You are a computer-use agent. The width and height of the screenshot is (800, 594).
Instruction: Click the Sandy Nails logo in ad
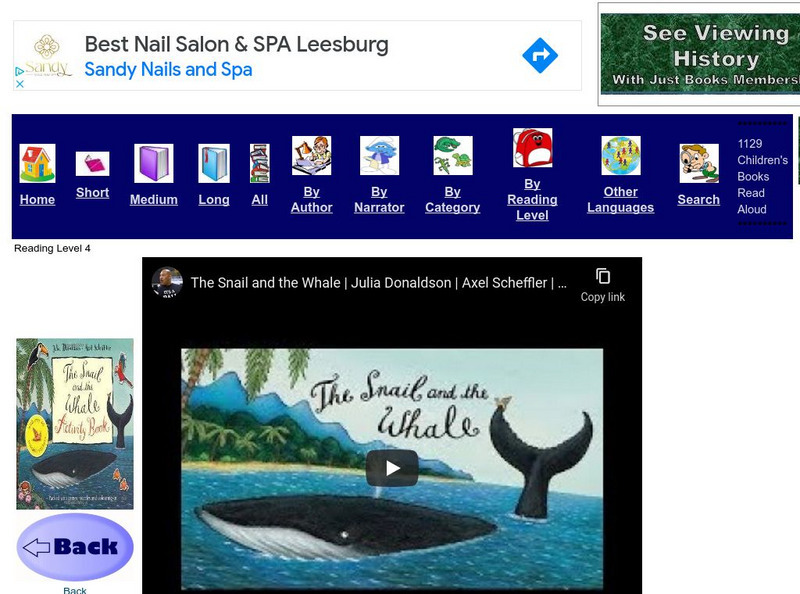(x=47, y=56)
